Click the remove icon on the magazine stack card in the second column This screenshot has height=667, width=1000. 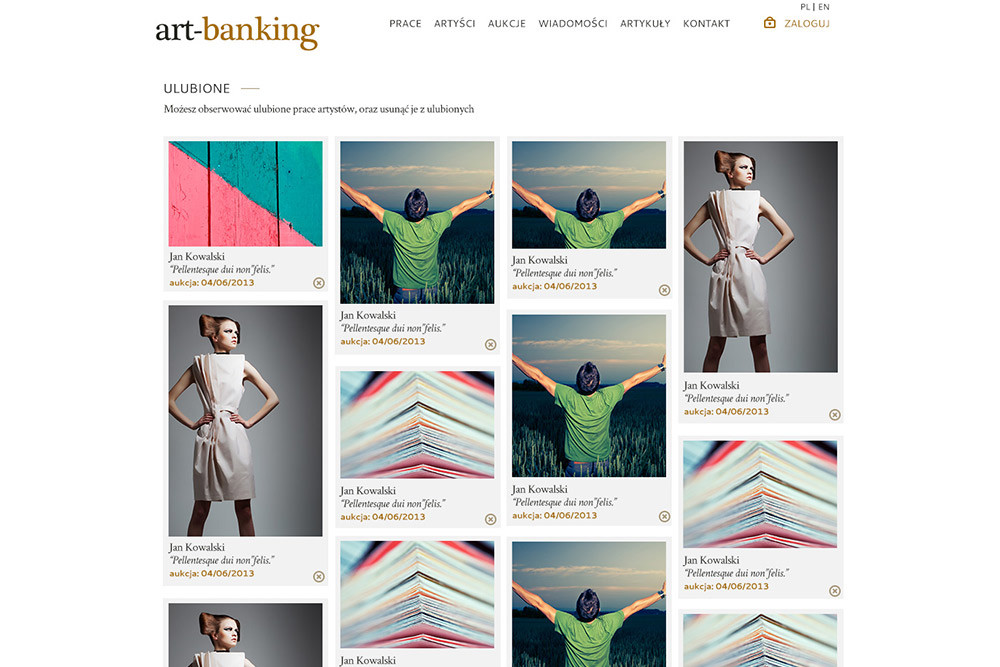click(490, 519)
